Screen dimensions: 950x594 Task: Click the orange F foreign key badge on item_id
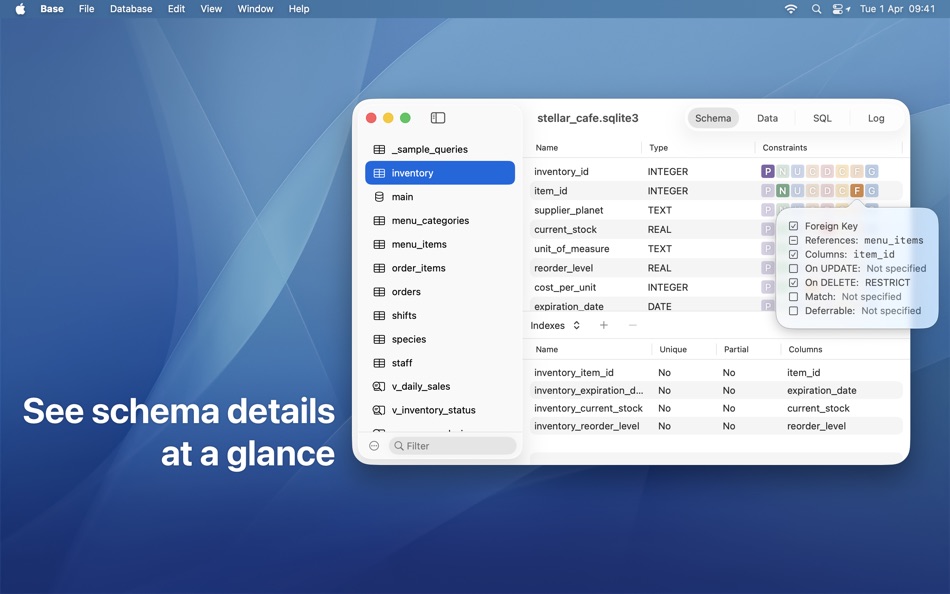(x=858, y=190)
